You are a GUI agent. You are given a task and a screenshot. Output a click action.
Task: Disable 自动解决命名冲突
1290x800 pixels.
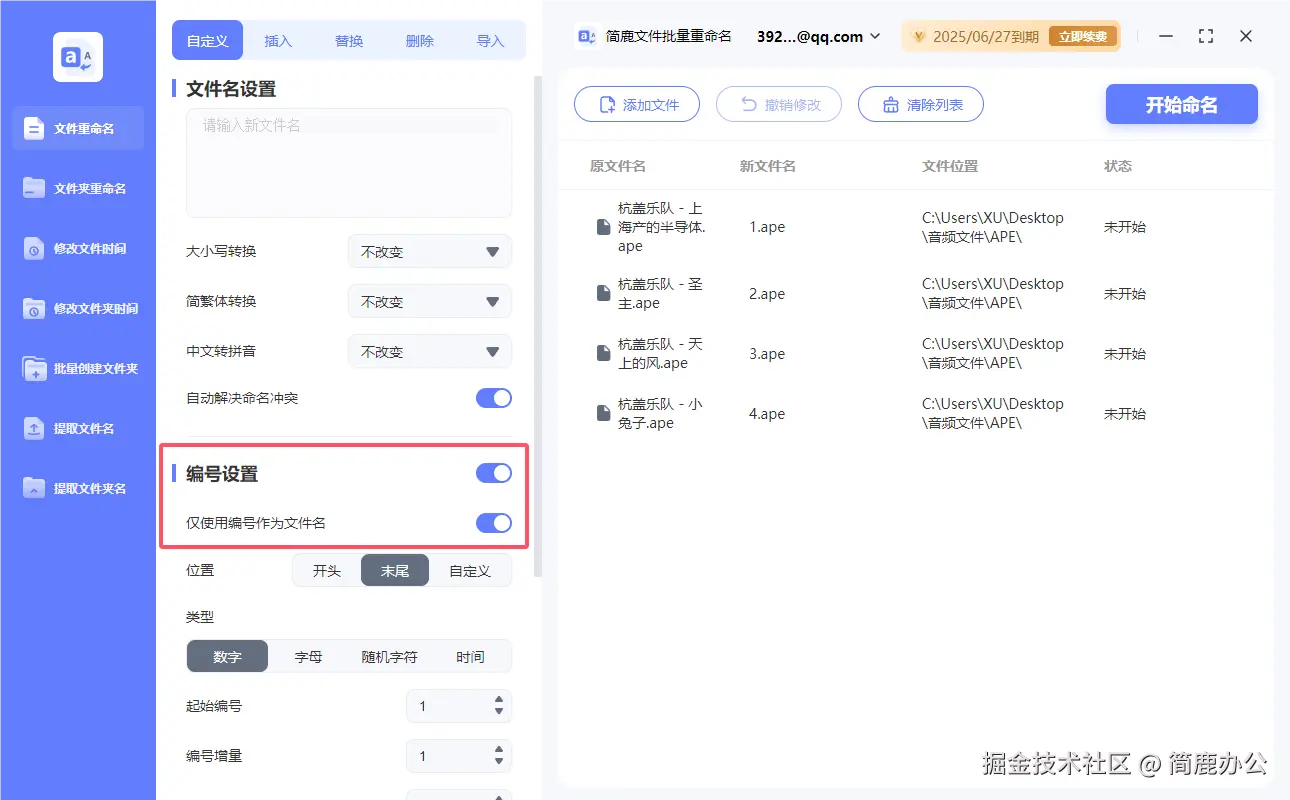click(x=493, y=397)
